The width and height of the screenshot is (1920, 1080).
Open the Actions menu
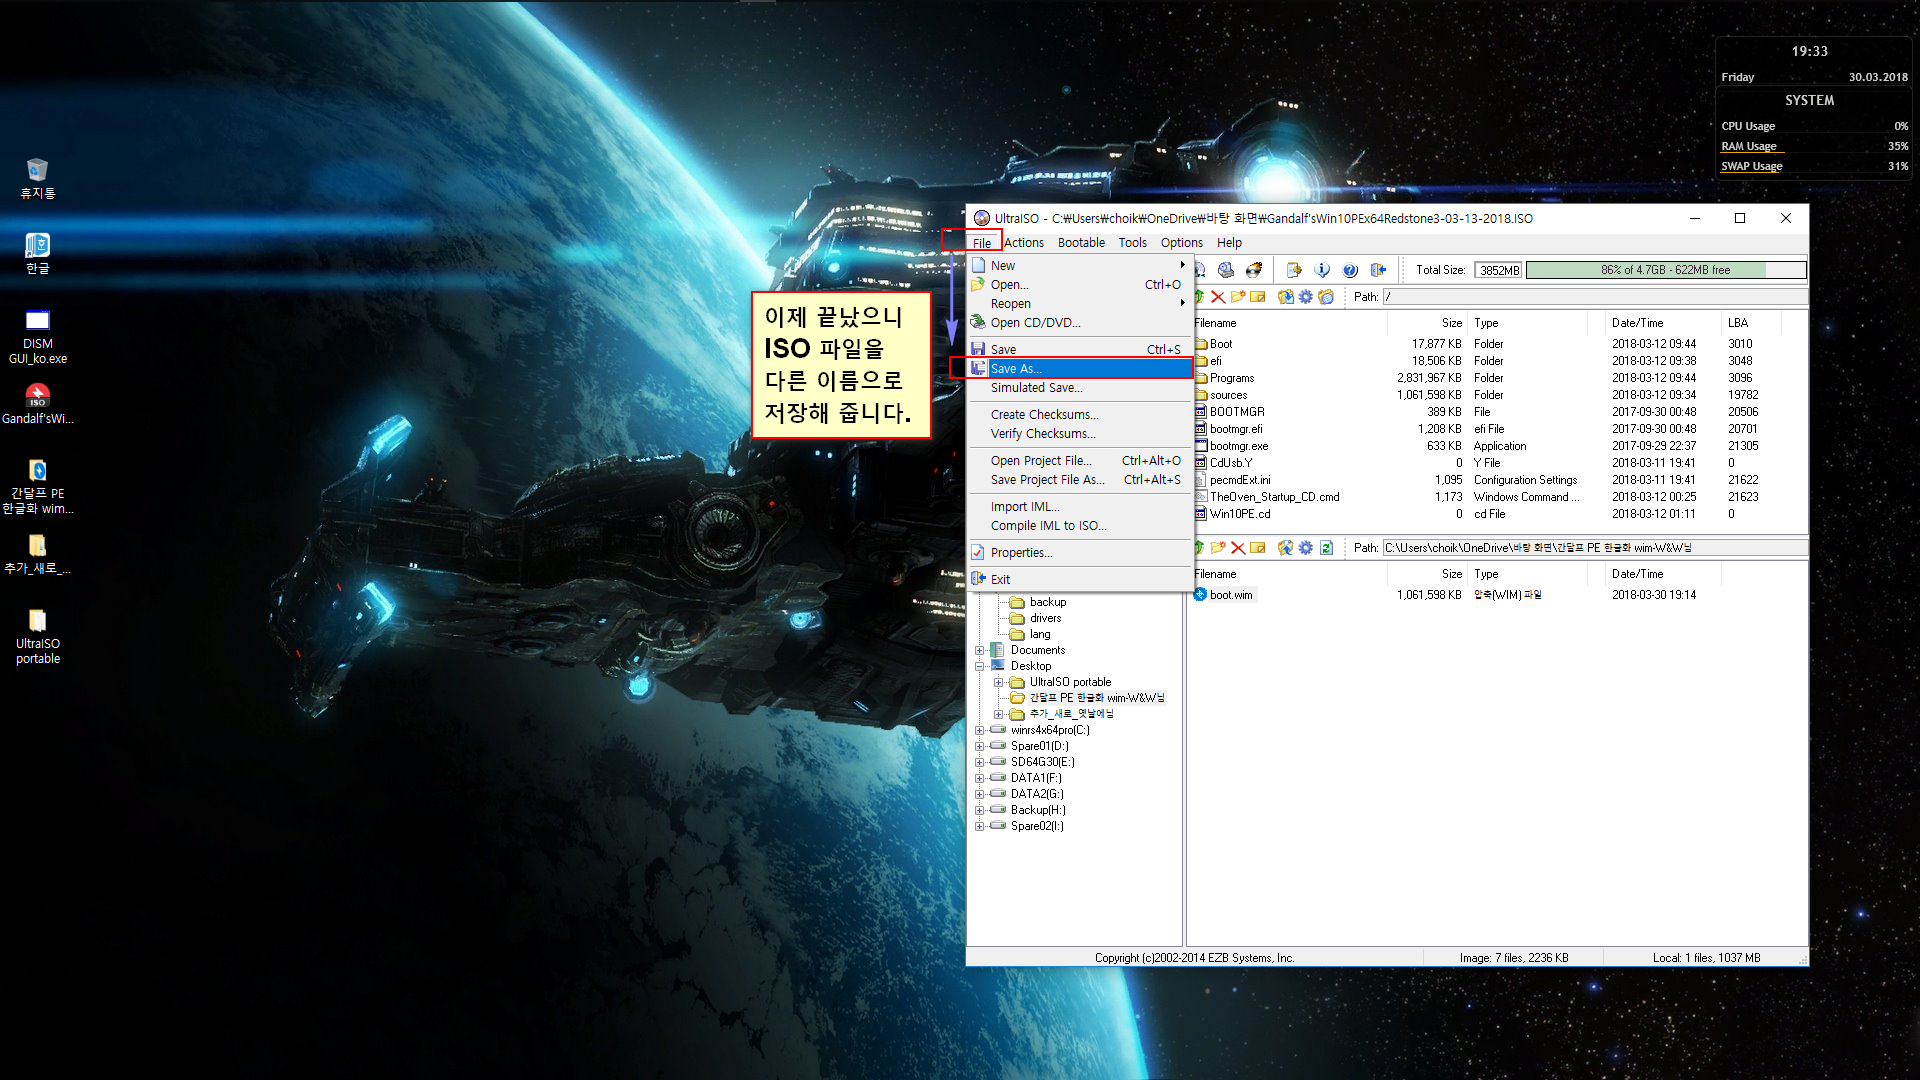[x=1024, y=243]
